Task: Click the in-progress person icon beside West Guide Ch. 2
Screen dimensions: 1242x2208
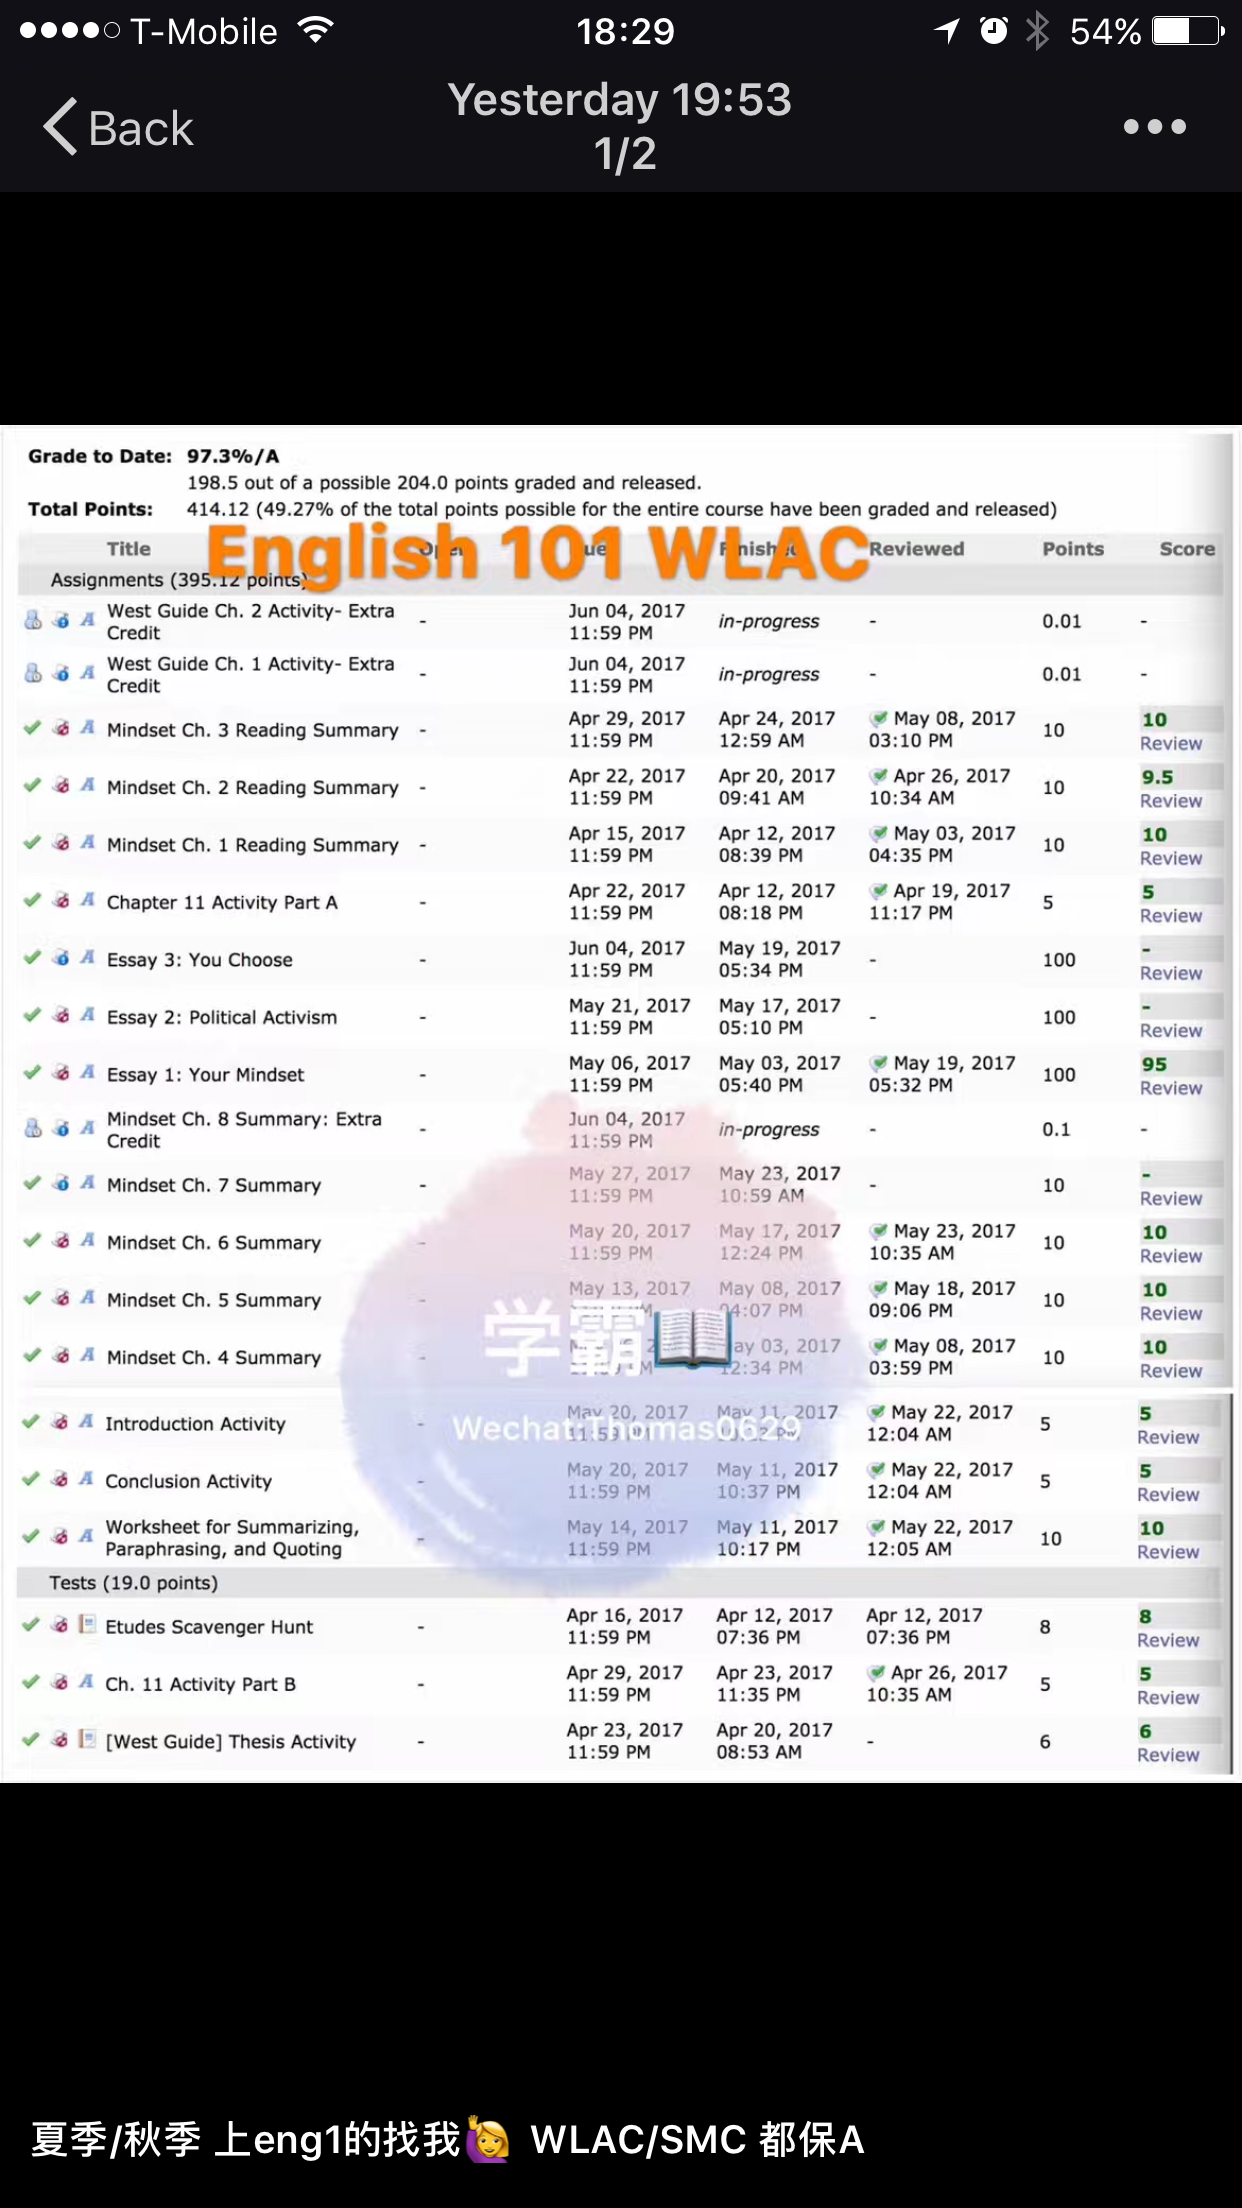Action: [33, 620]
